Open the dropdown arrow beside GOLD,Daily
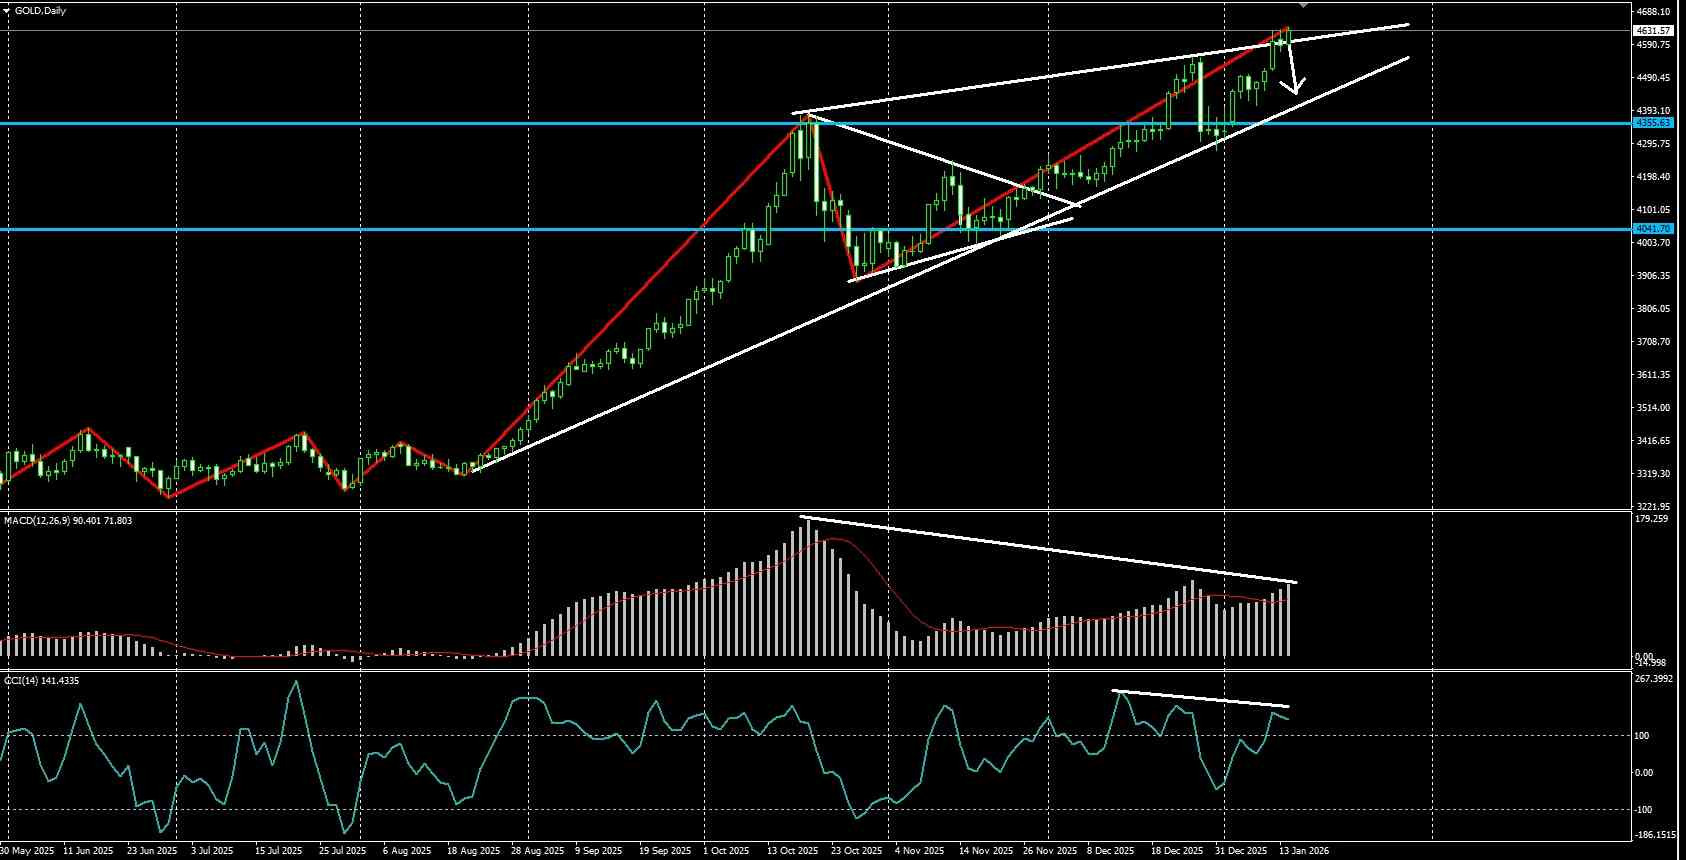1686x860 pixels. 7,11
